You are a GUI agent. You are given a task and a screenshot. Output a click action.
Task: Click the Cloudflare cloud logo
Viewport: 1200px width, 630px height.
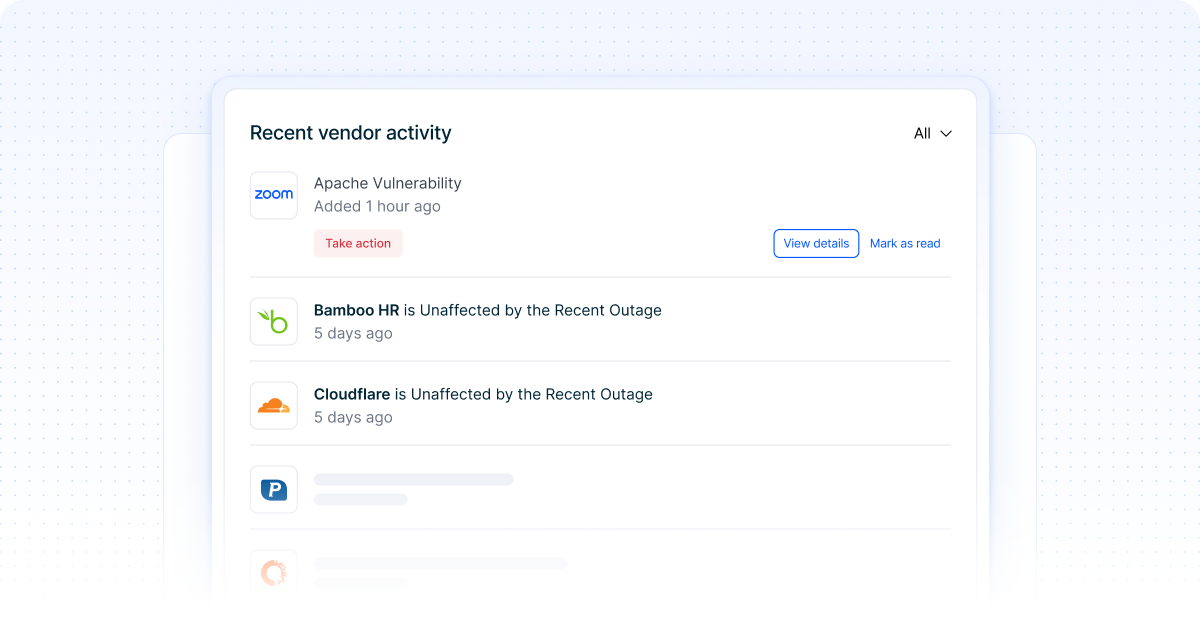273,406
